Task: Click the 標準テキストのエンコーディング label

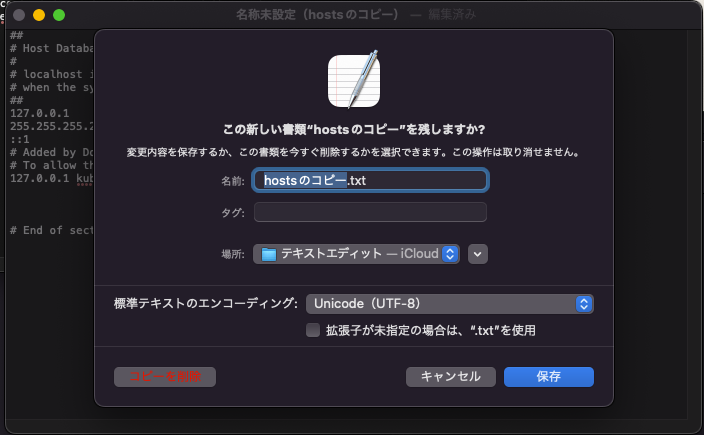Action: [x=206, y=304]
